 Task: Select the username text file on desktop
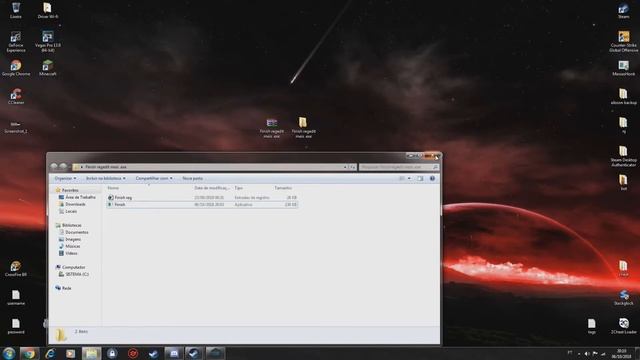click(16, 297)
